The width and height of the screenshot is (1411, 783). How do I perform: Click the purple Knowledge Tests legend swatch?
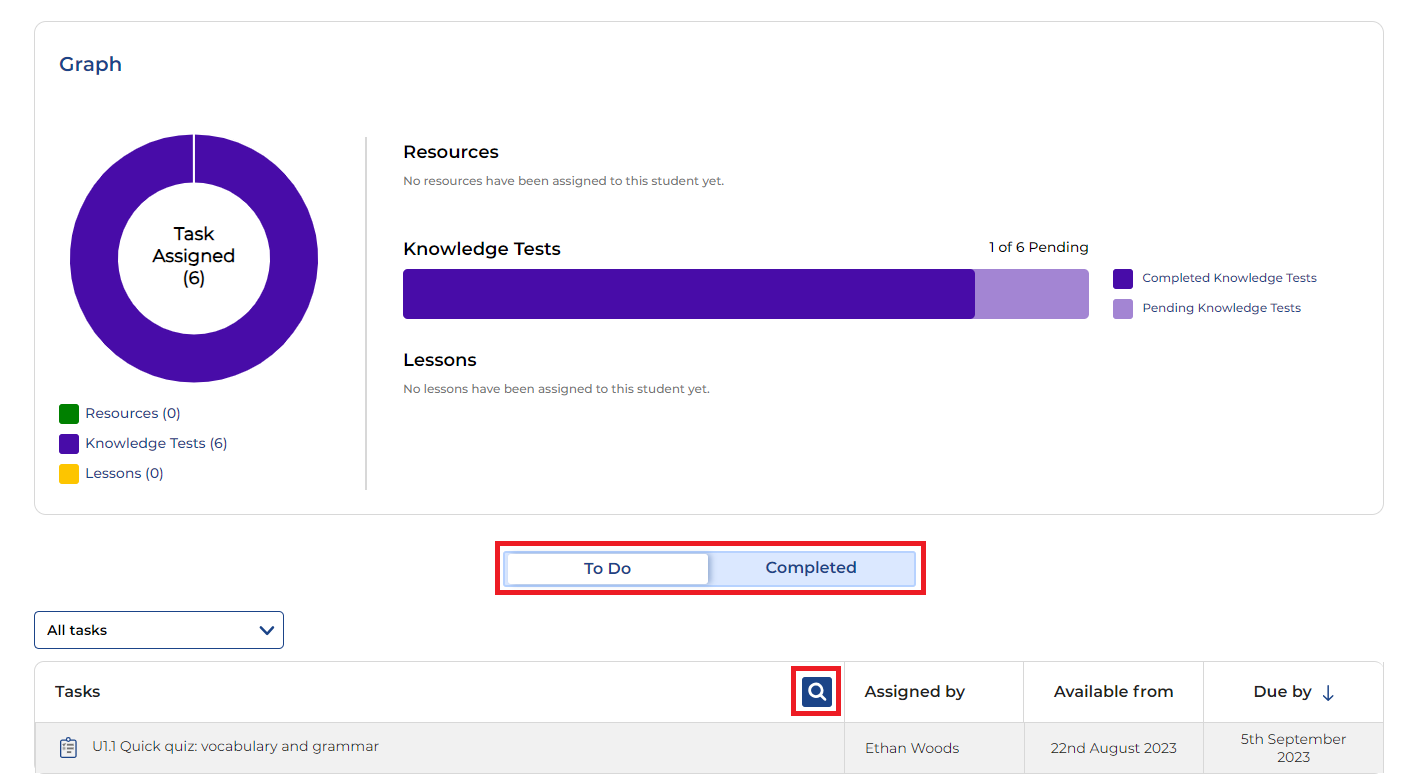point(69,444)
